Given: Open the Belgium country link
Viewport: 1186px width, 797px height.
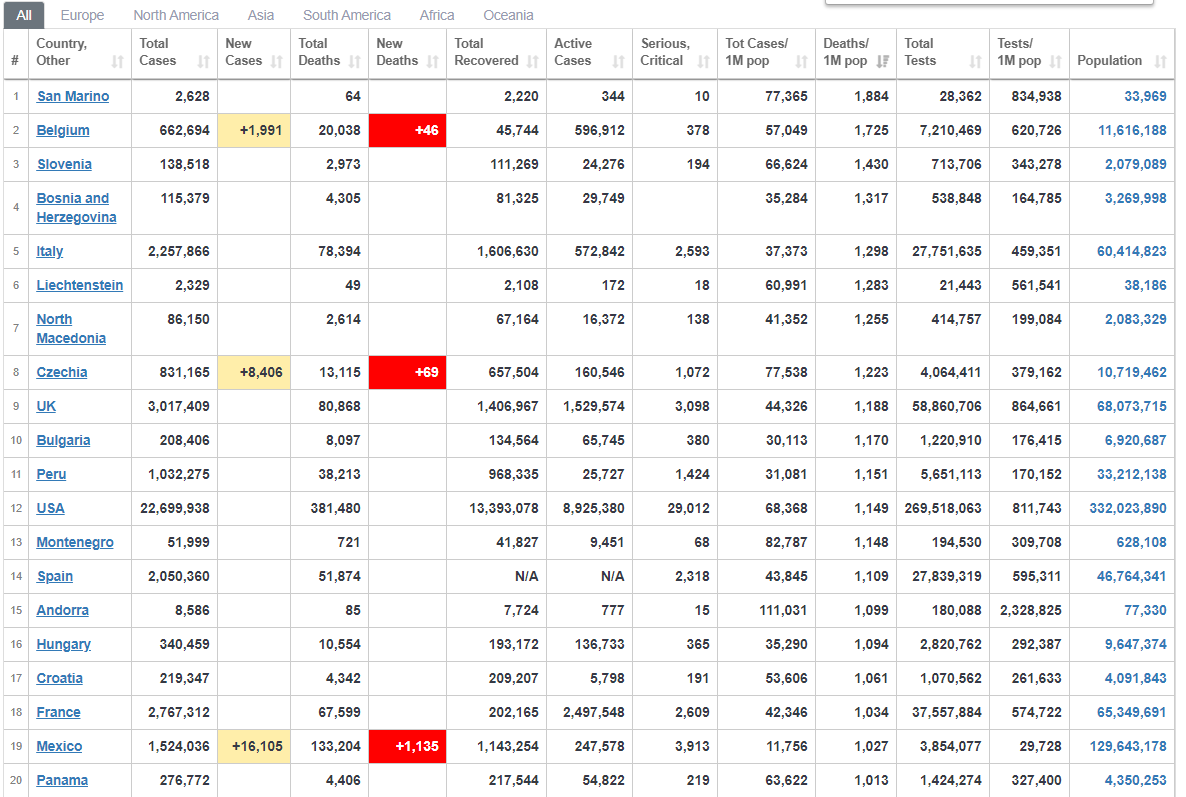Looking at the screenshot, I should coord(63,130).
